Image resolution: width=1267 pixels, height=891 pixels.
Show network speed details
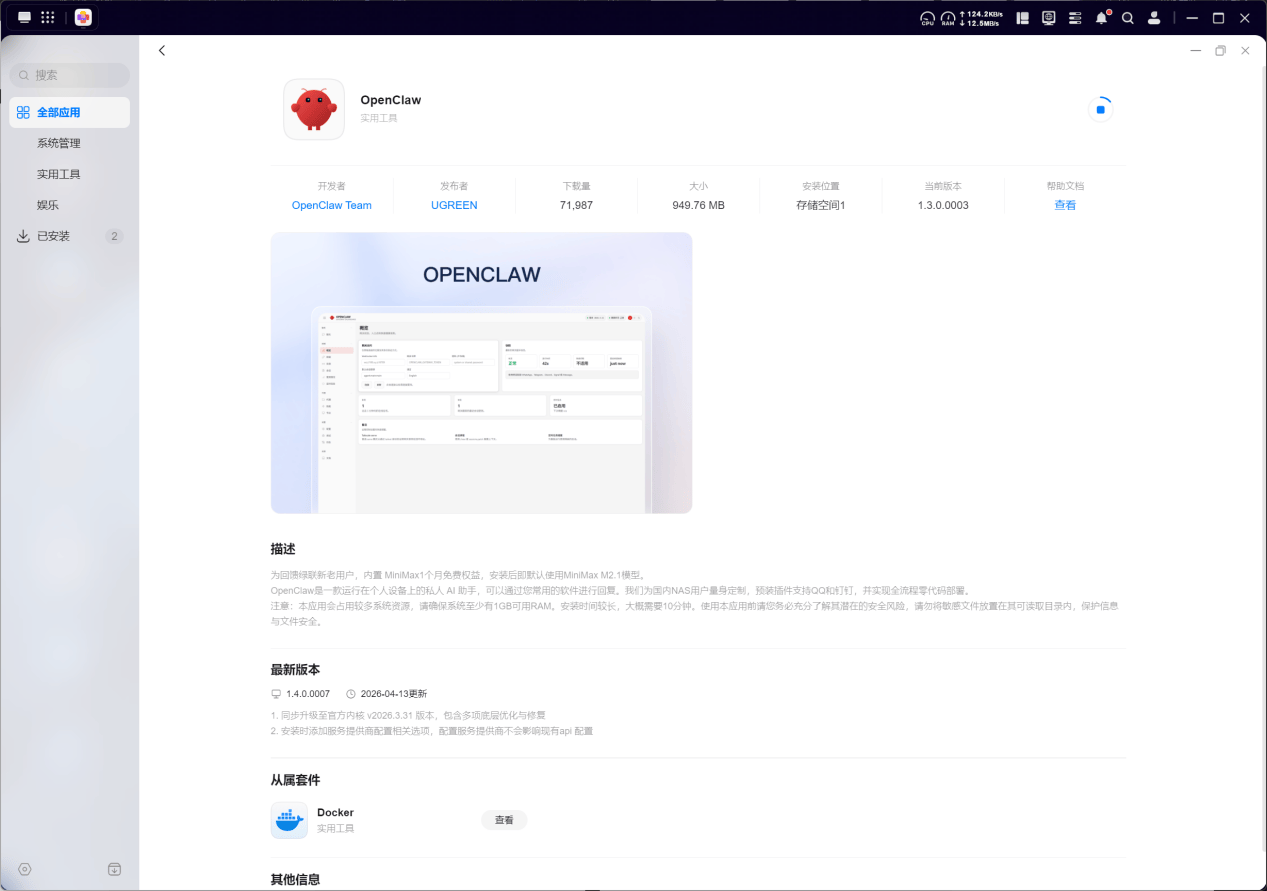click(982, 18)
